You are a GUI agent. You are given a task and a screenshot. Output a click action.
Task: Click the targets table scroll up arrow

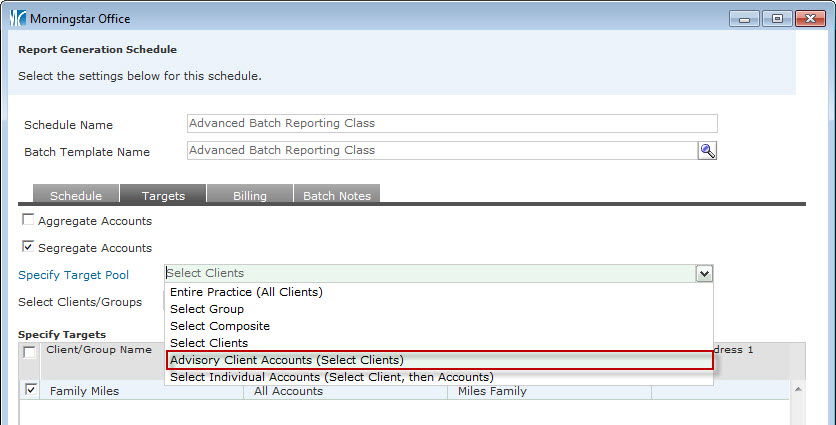pyautogui.click(x=797, y=388)
